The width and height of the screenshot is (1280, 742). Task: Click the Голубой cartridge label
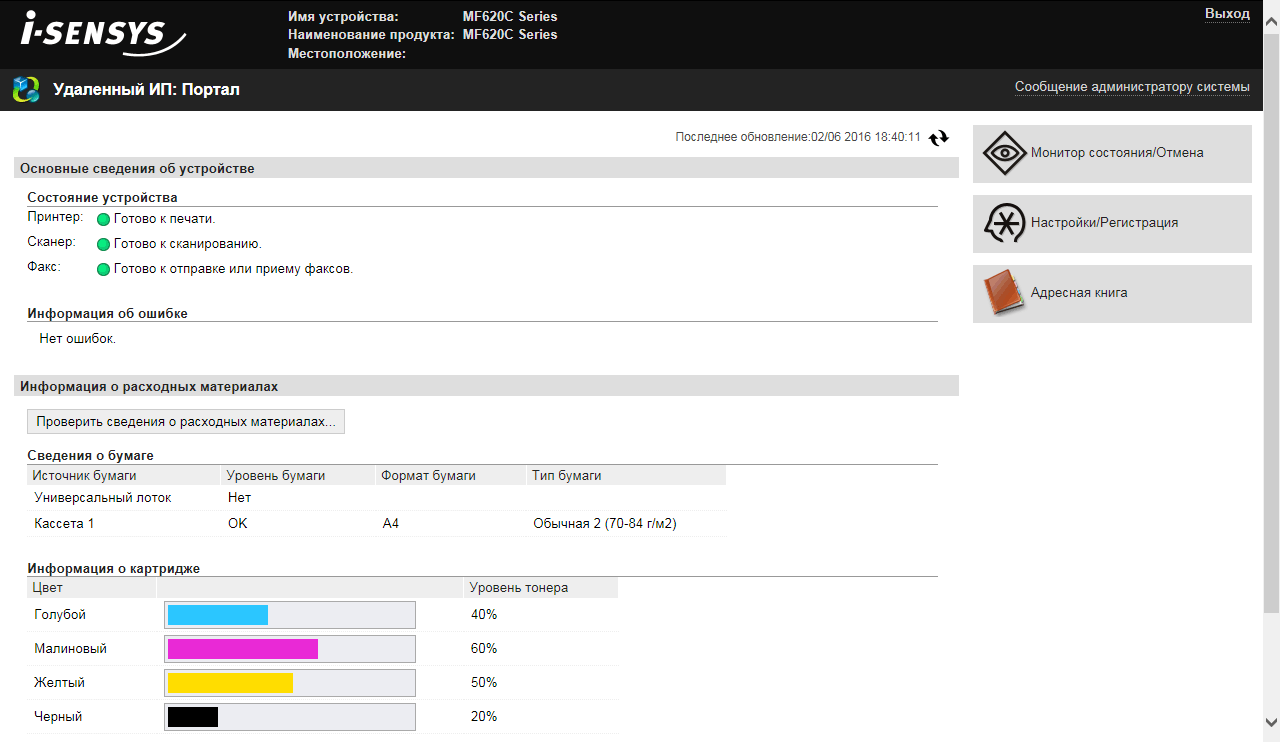pos(60,615)
